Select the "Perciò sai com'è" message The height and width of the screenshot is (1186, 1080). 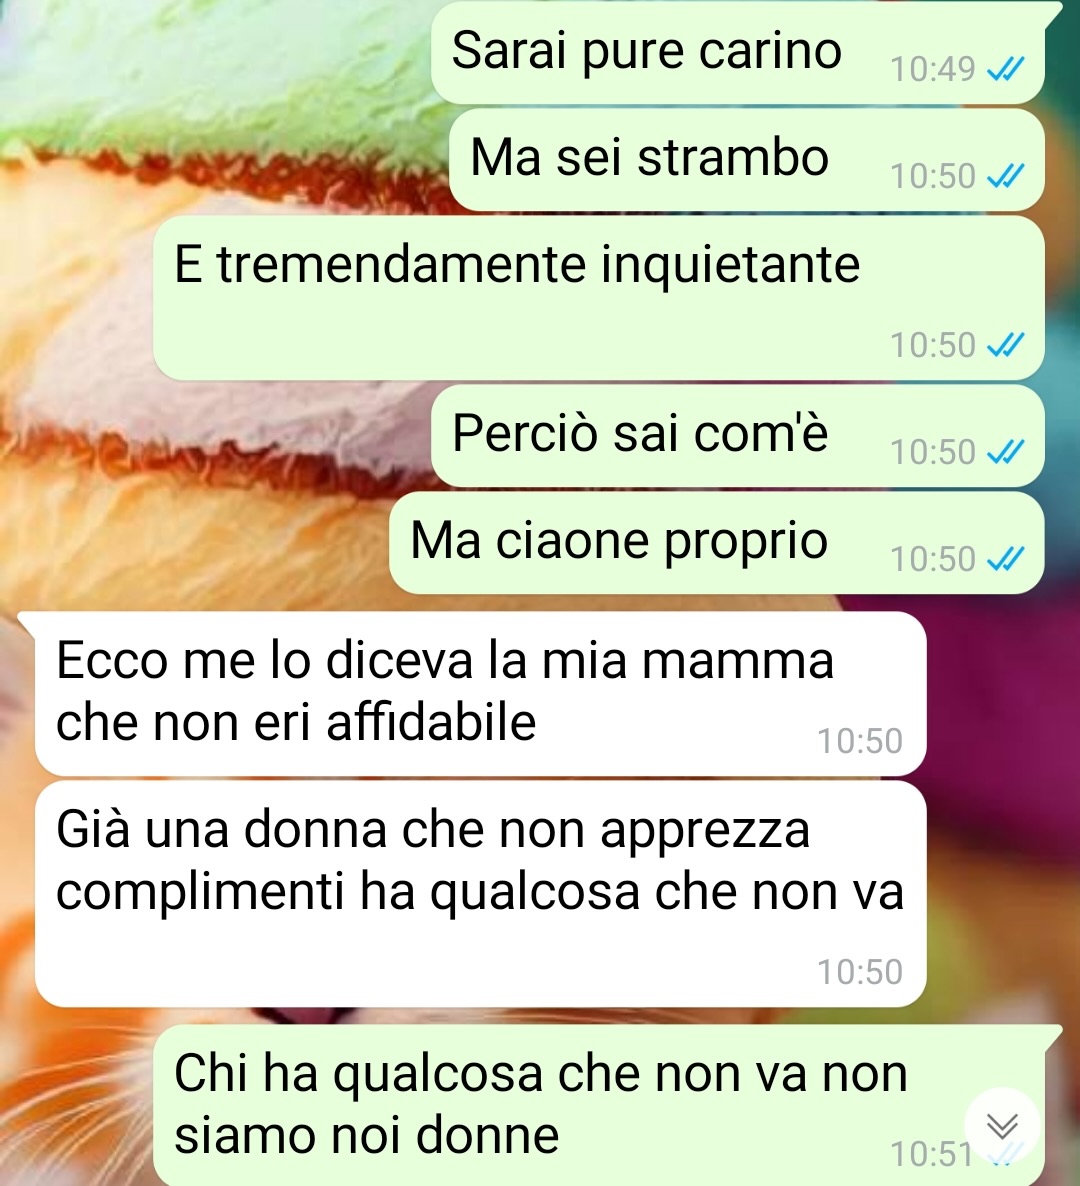[738, 436]
